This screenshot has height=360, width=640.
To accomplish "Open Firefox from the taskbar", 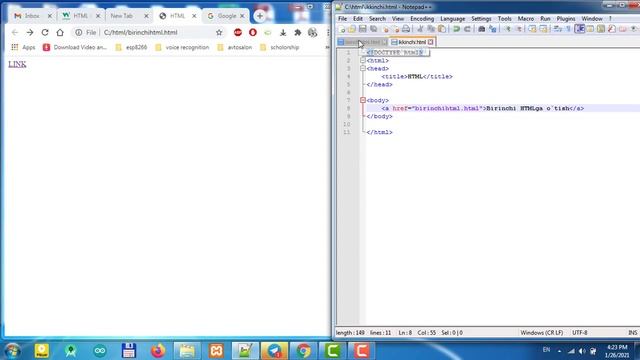I will pos(158,350).
